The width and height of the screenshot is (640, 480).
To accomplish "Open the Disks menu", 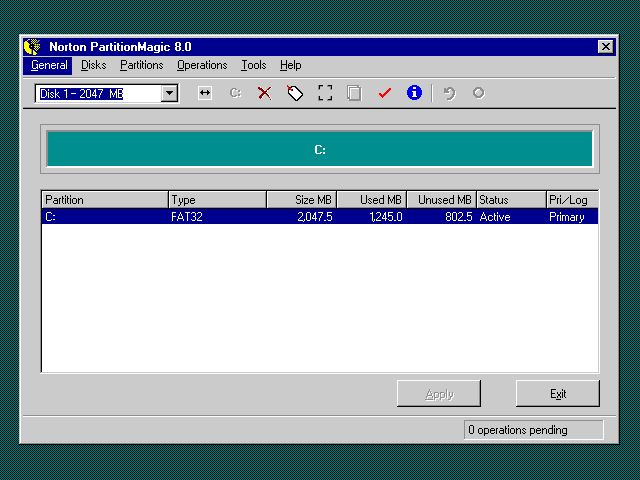I will click(94, 65).
